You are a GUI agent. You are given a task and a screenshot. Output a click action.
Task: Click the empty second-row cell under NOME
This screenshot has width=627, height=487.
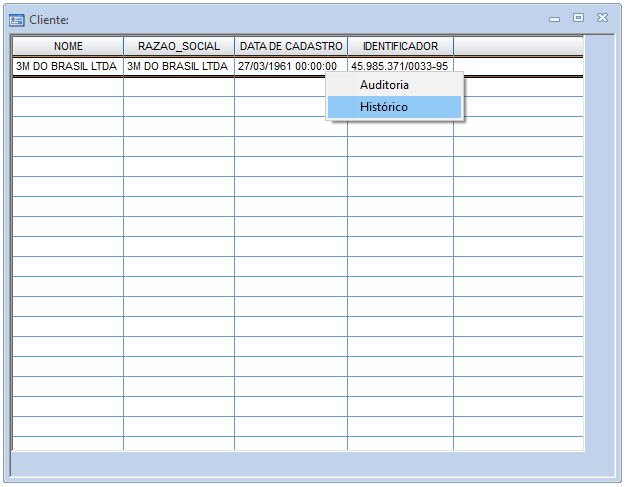pos(68,87)
